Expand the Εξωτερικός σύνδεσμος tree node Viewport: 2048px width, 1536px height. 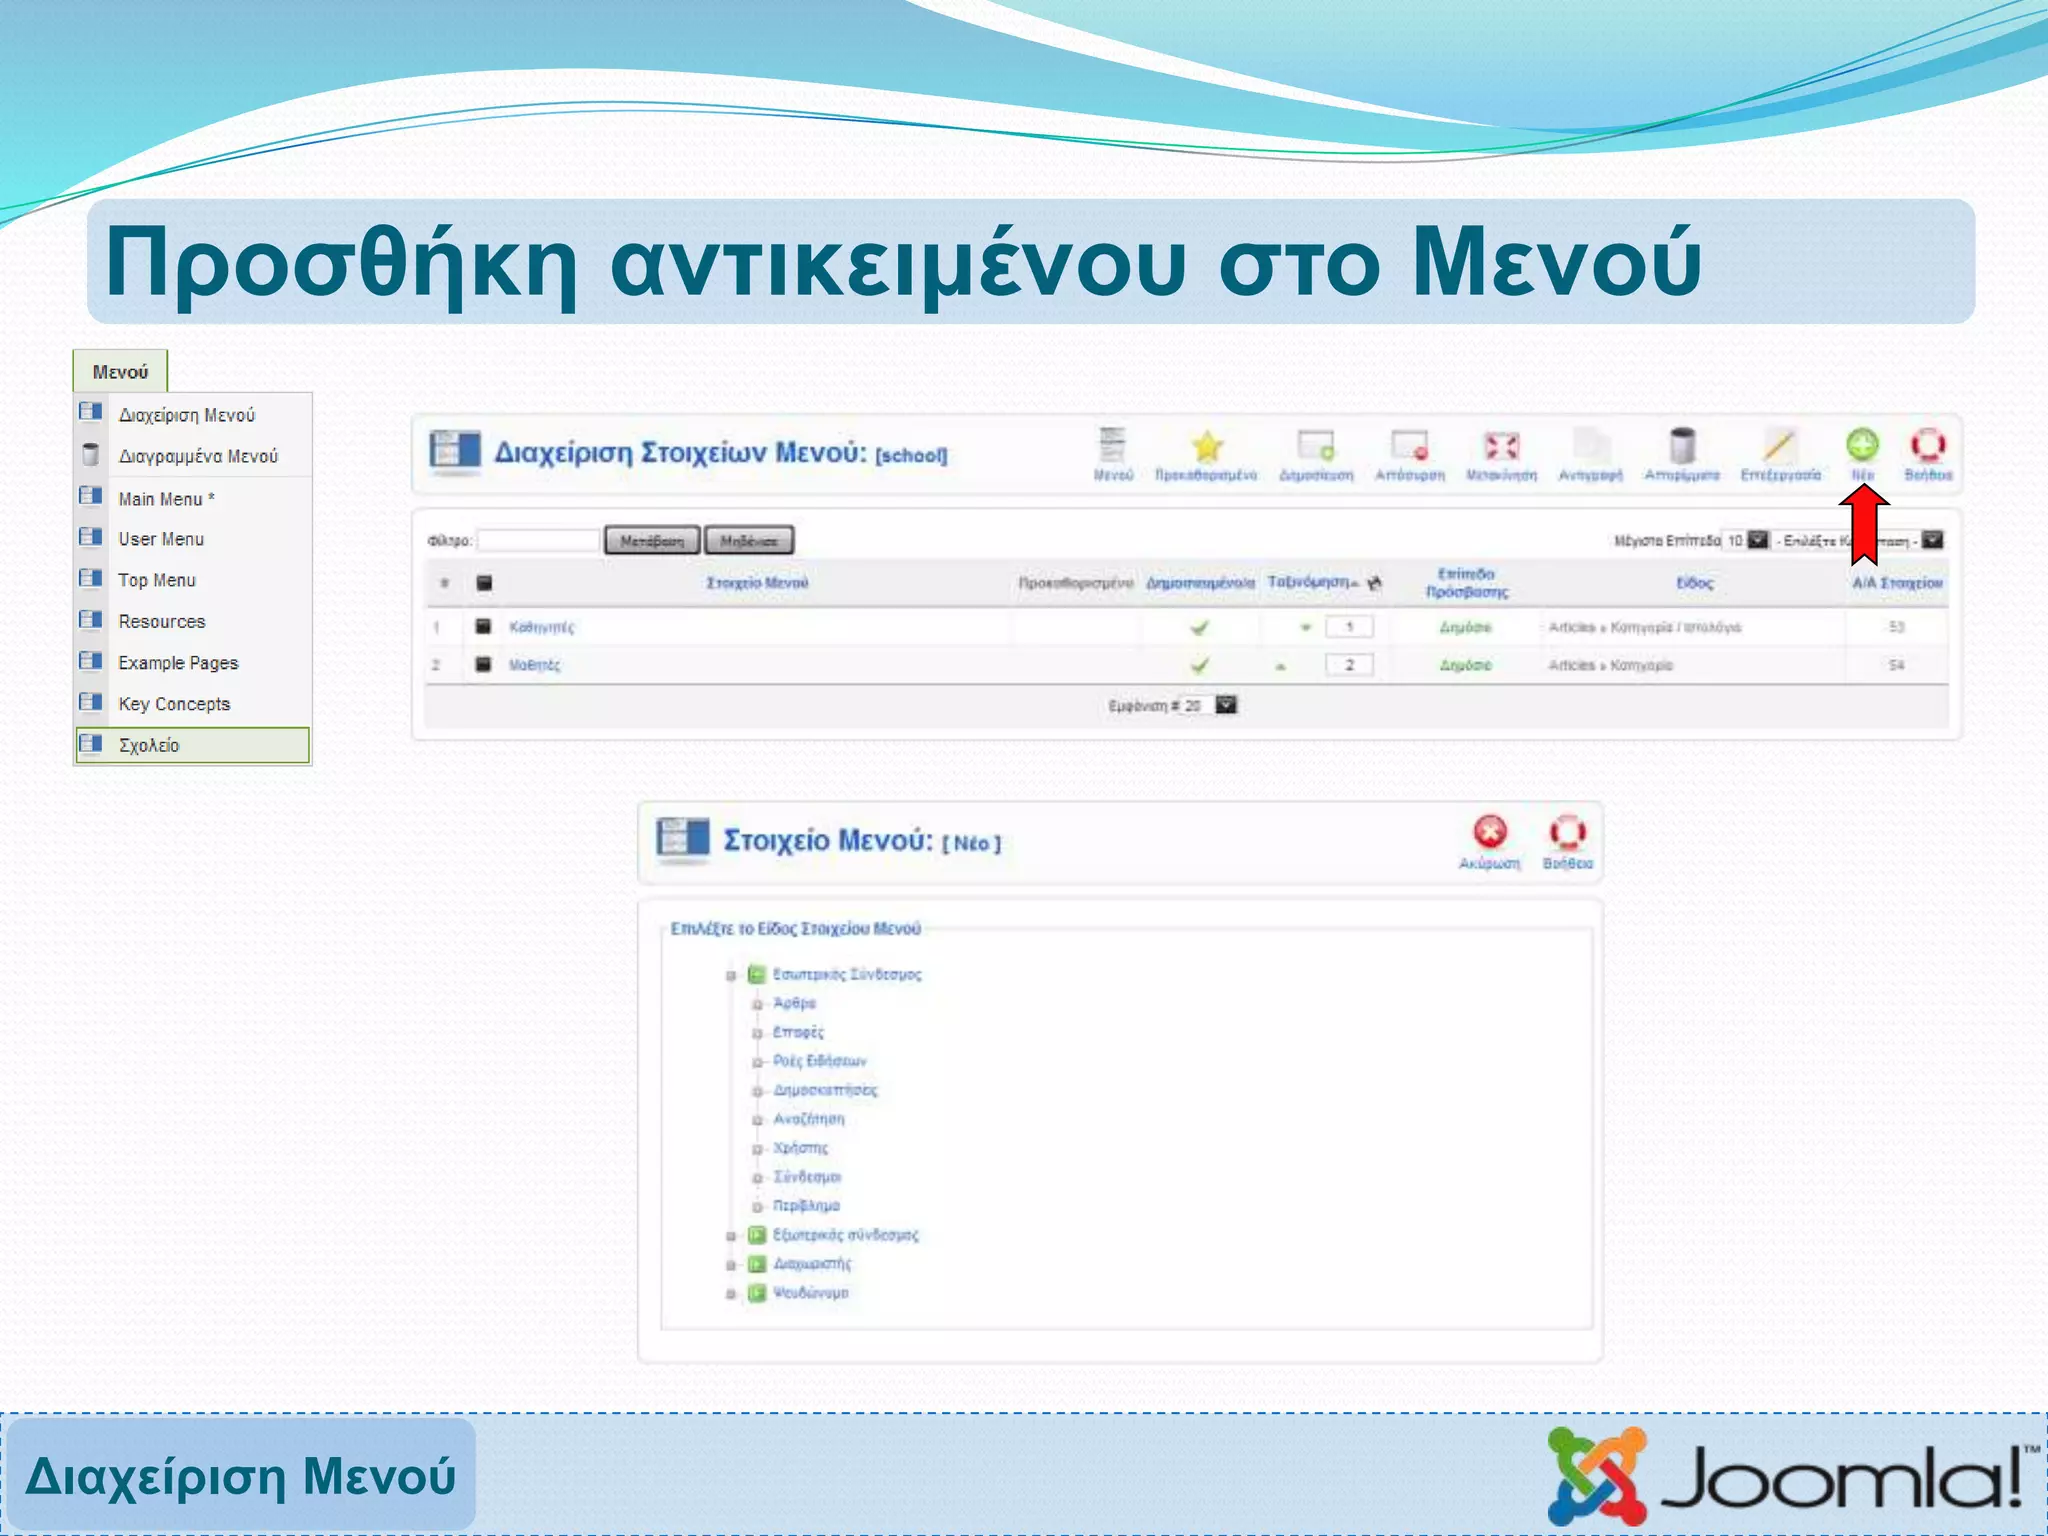[731, 1236]
